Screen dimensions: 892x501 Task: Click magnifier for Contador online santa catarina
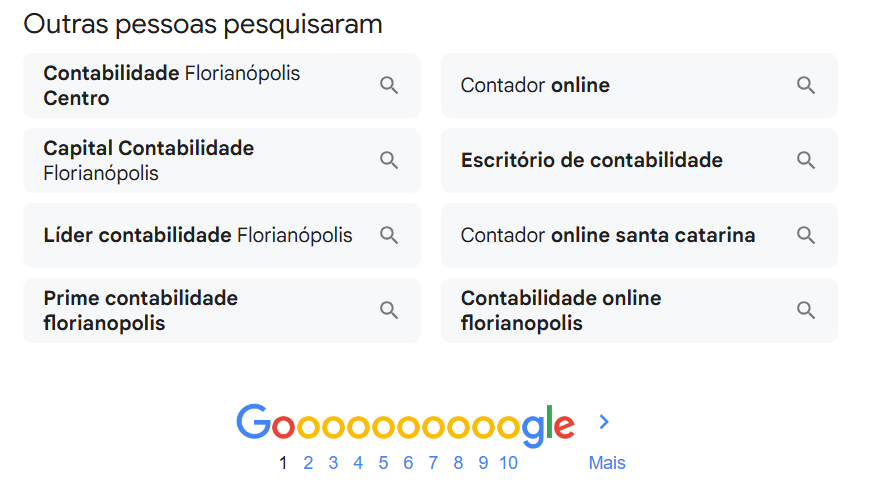pyautogui.click(x=806, y=236)
